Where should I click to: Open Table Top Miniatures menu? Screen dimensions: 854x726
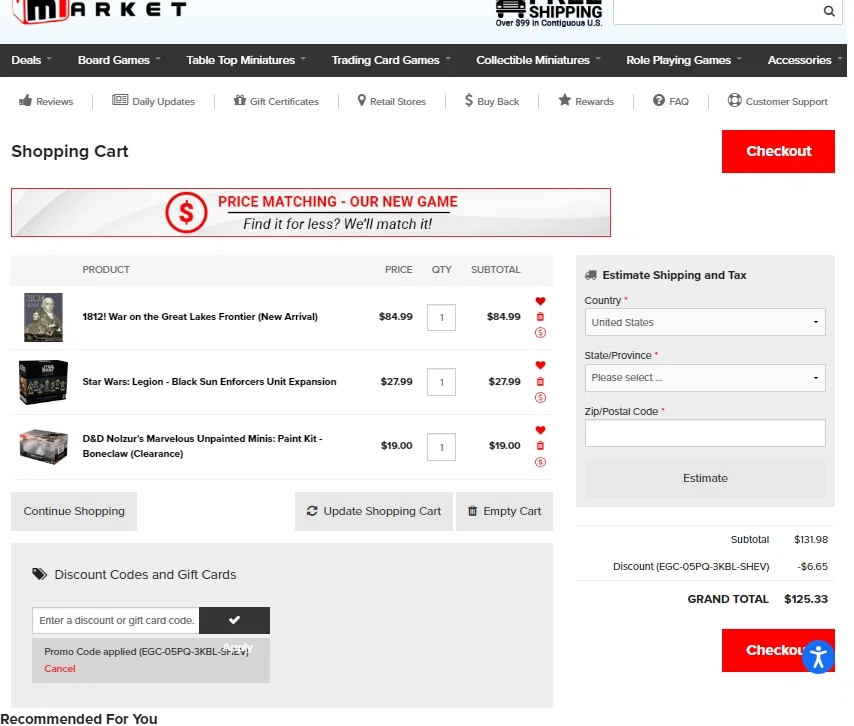(x=246, y=60)
